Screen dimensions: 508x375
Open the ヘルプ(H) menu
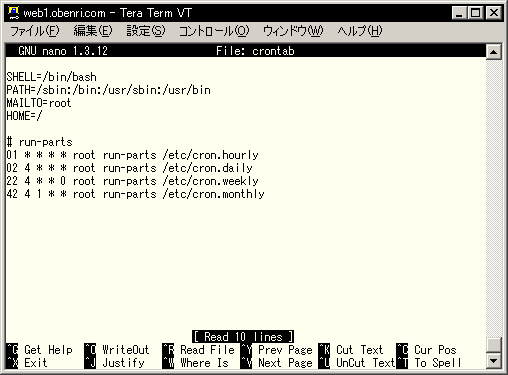click(360, 31)
